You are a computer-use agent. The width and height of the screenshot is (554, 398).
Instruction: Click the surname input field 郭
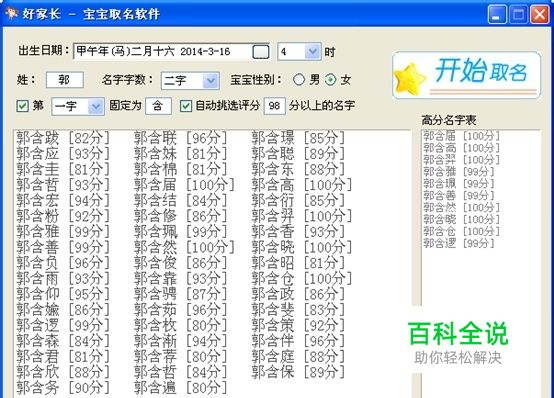click(65, 80)
